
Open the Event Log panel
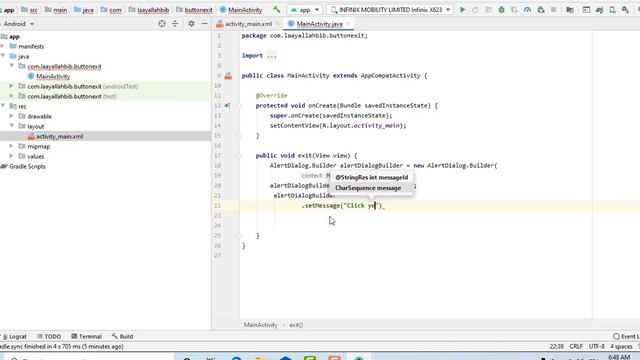pos(626,336)
